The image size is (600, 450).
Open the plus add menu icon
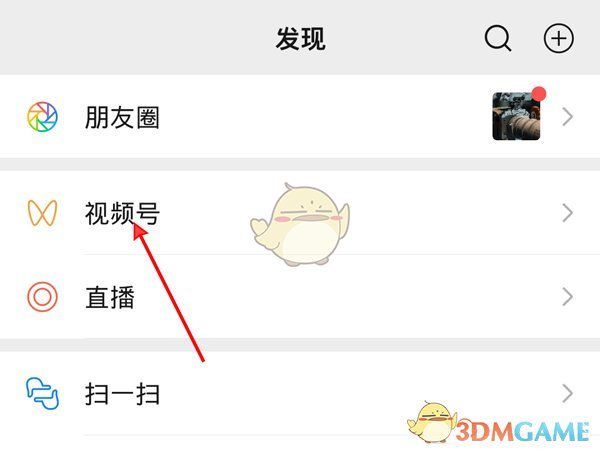click(x=559, y=38)
